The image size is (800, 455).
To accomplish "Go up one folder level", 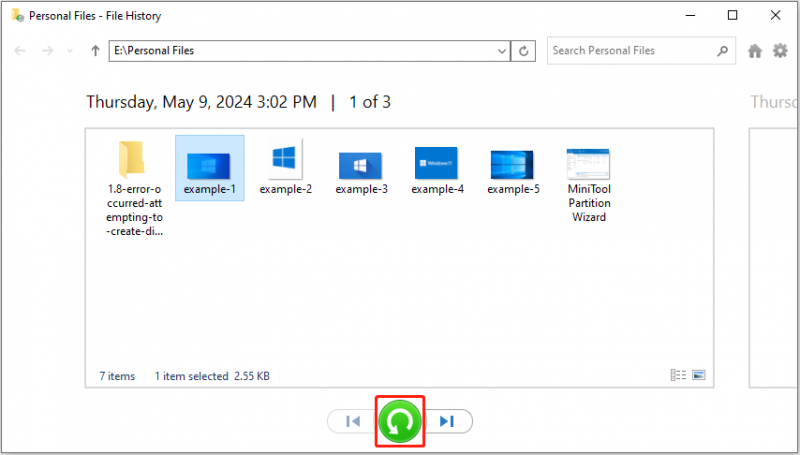I will tap(95, 50).
